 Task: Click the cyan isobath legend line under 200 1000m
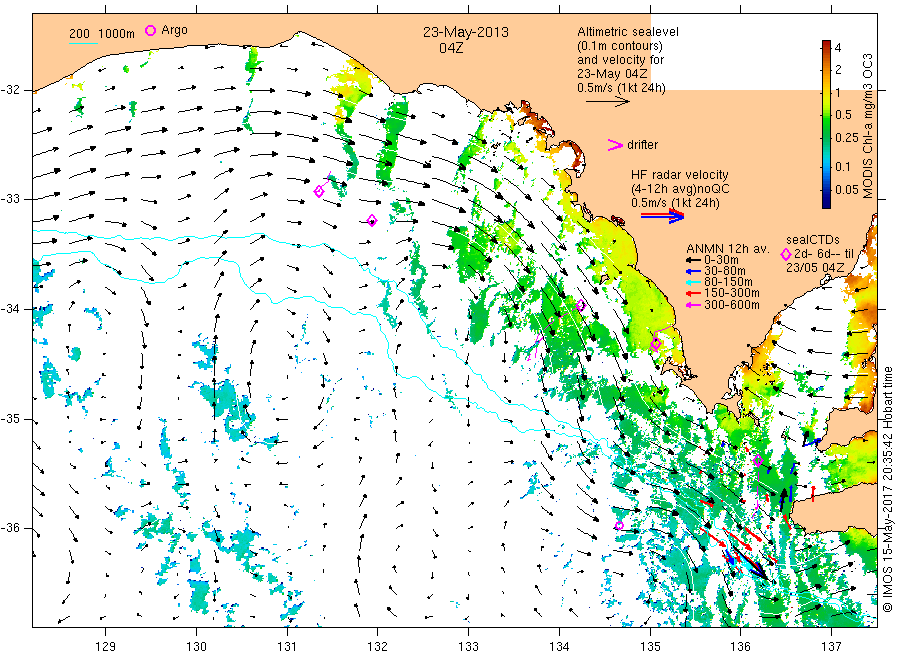[83, 43]
